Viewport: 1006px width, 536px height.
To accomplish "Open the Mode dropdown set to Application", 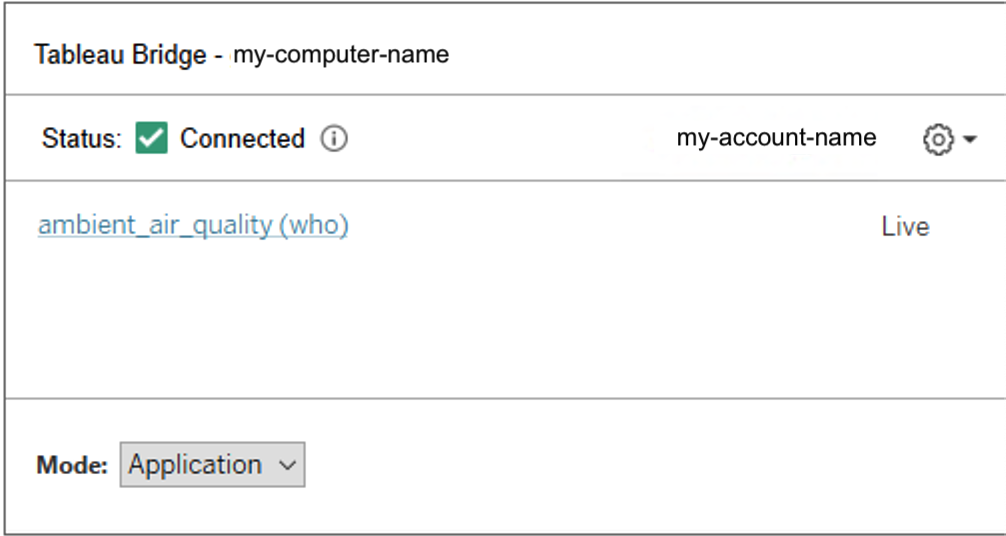I will pyautogui.click(x=212, y=464).
